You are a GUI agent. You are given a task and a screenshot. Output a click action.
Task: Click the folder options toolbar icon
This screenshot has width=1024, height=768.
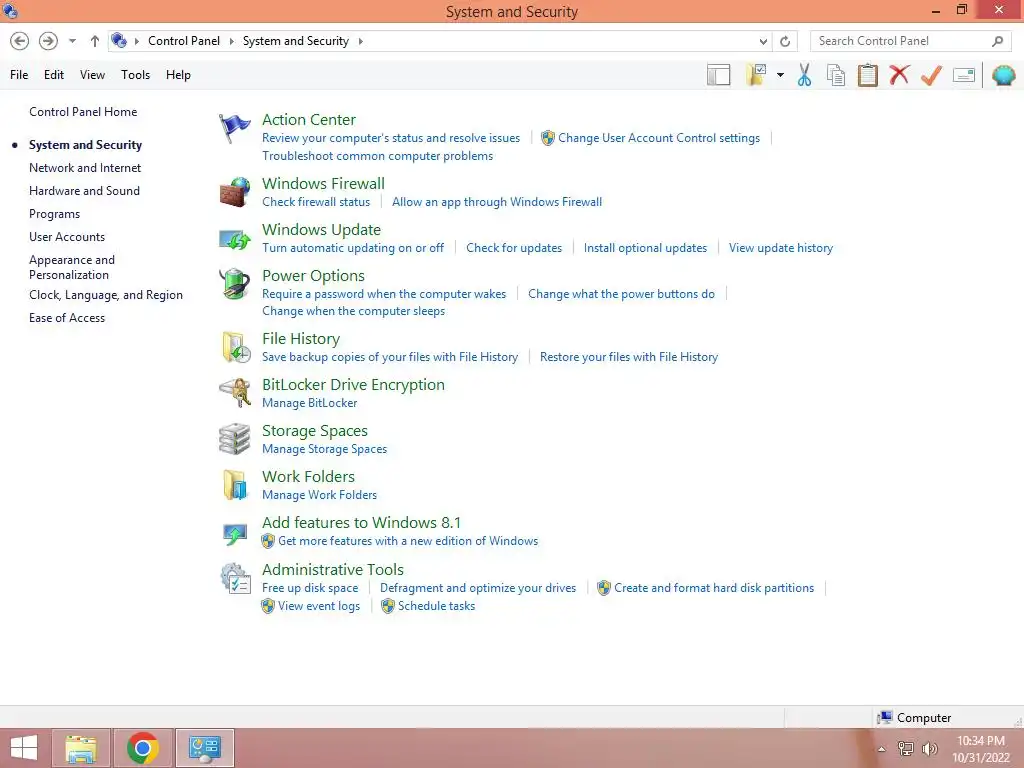[756, 75]
